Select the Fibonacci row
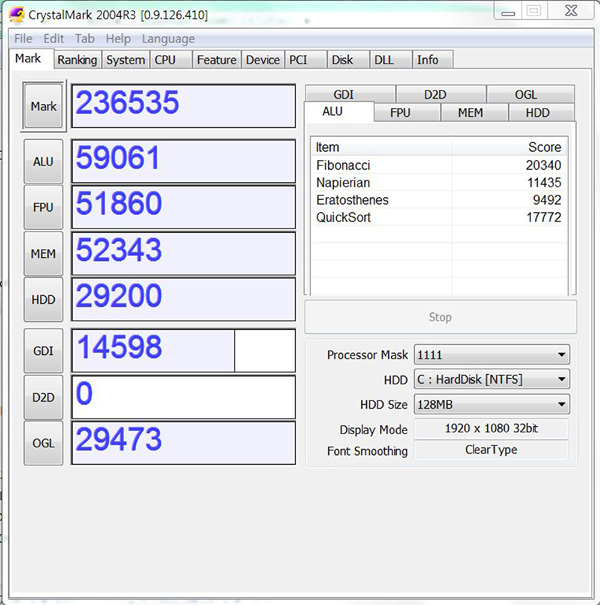Viewport: 600px width, 605px height. click(439, 165)
